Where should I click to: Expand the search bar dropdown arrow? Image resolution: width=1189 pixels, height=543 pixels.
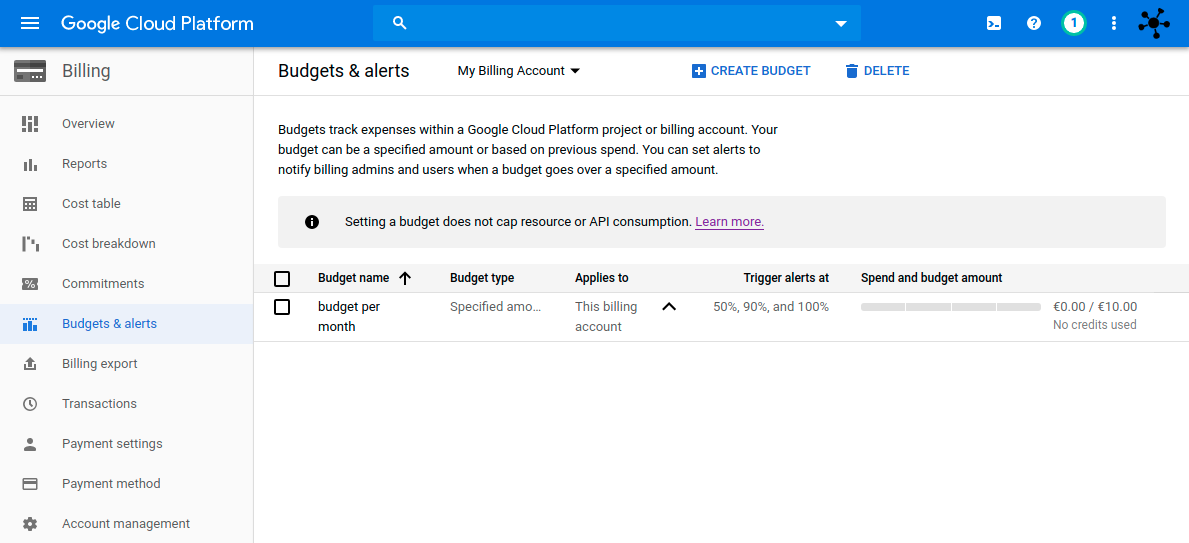[x=841, y=24]
